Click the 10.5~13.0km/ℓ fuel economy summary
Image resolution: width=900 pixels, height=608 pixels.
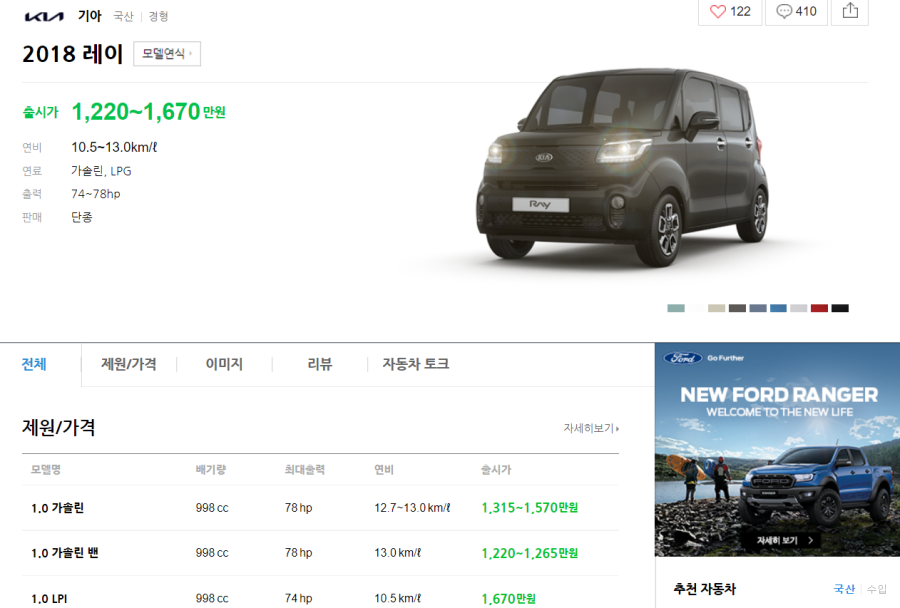point(114,148)
